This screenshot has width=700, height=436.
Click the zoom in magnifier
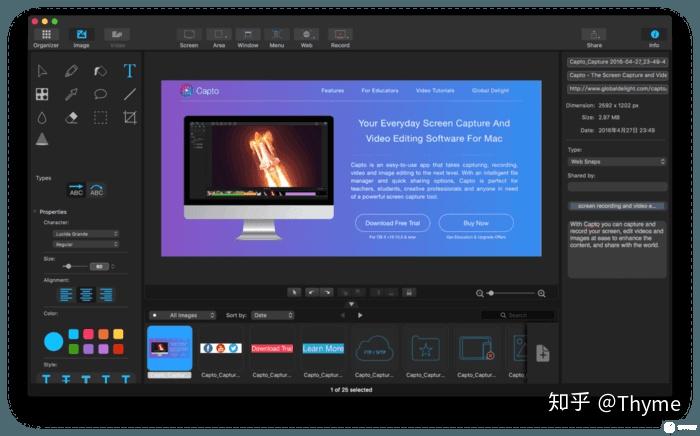[542, 293]
